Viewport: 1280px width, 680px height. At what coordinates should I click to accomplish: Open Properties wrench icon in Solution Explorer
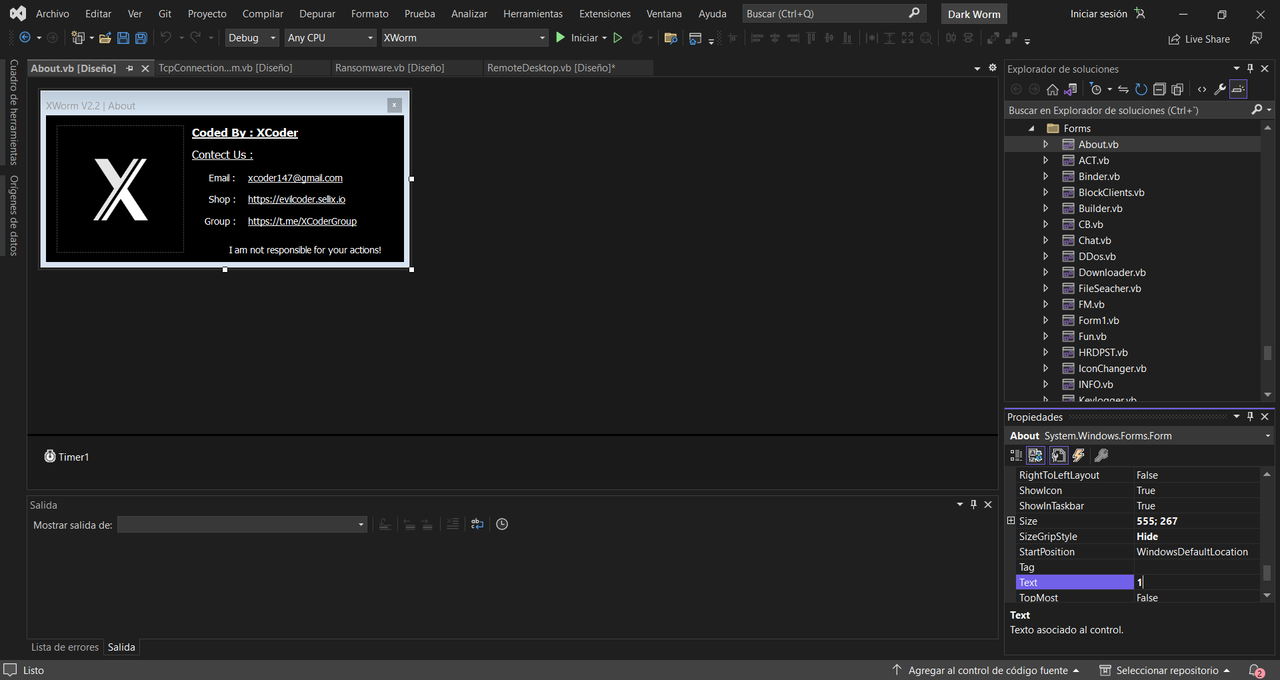pos(1220,89)
